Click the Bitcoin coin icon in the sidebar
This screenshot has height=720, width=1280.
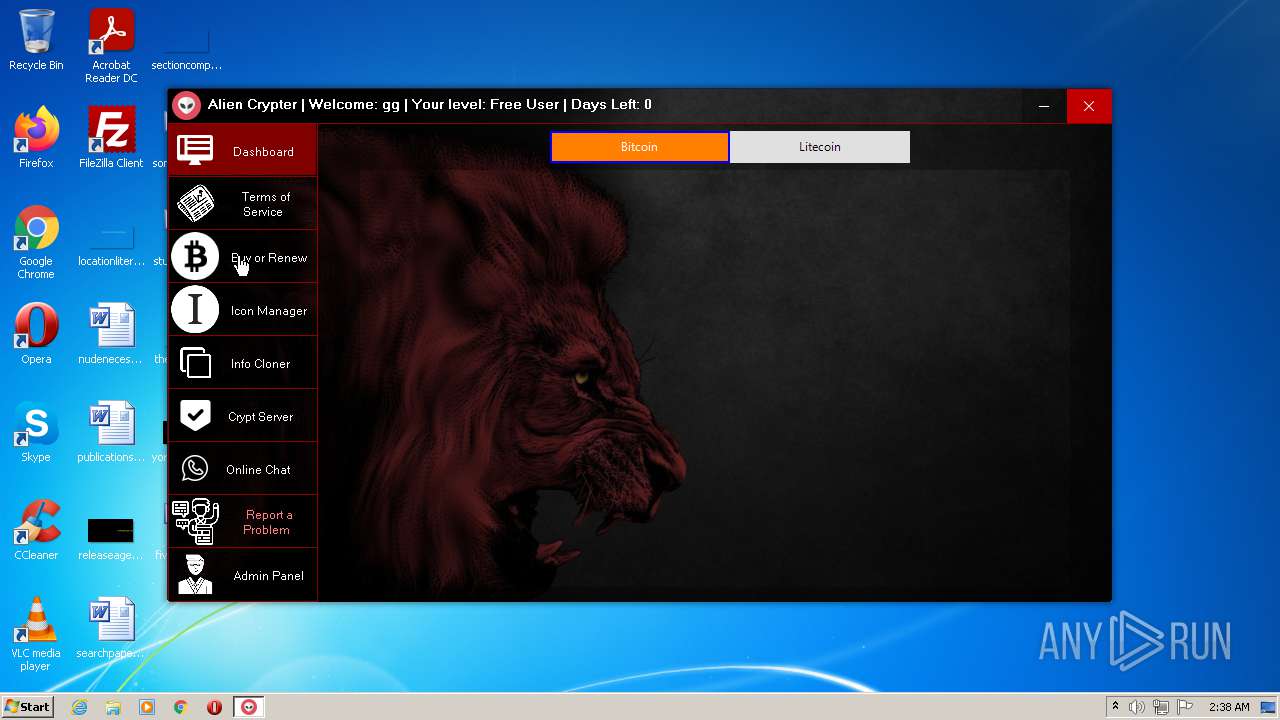195,257
